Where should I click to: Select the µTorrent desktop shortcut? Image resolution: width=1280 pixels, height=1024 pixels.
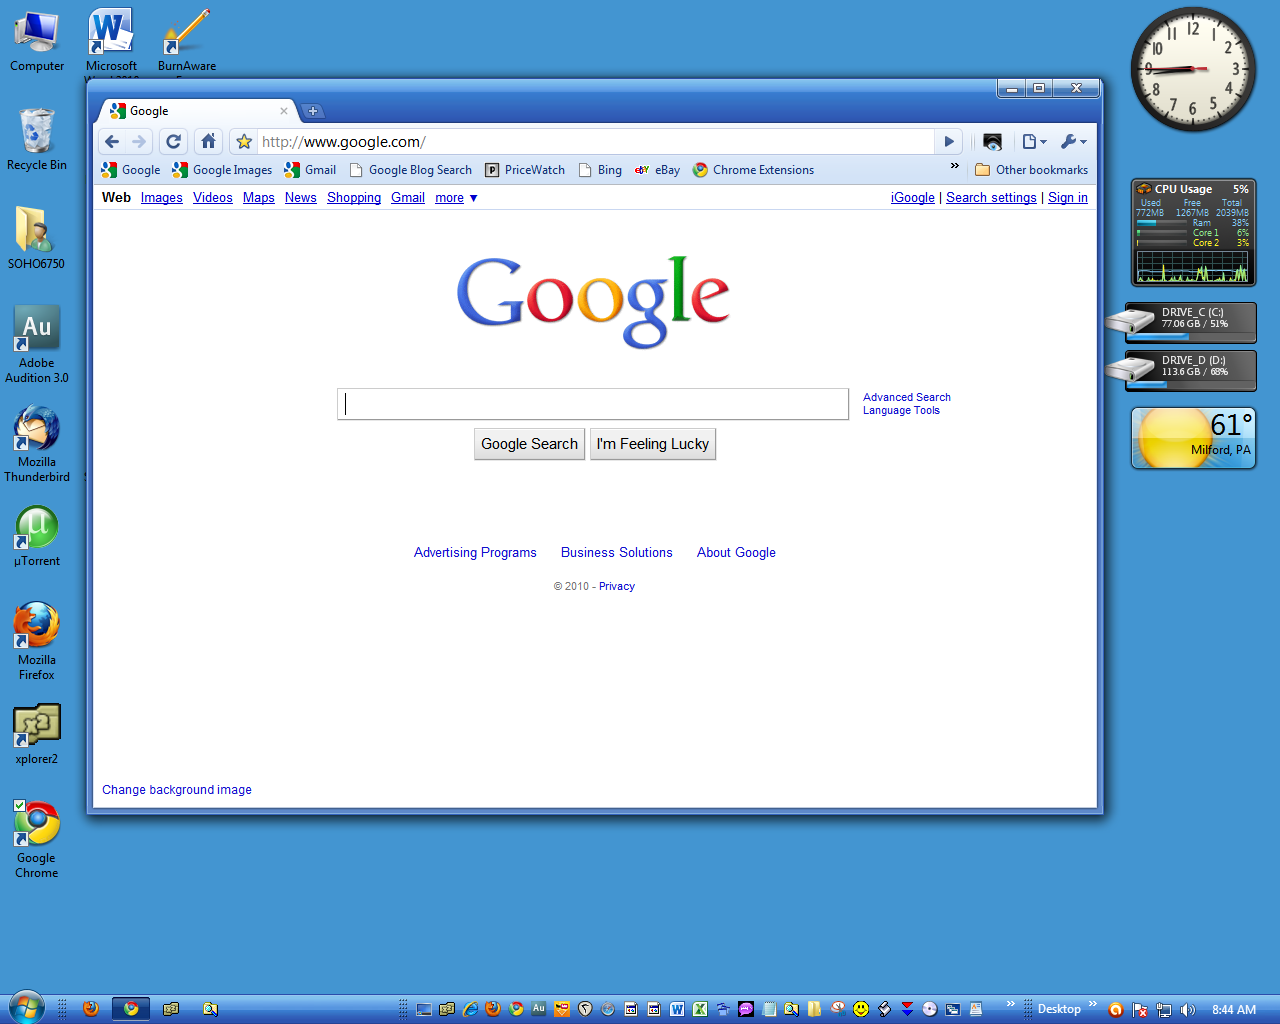pos(37,536)
